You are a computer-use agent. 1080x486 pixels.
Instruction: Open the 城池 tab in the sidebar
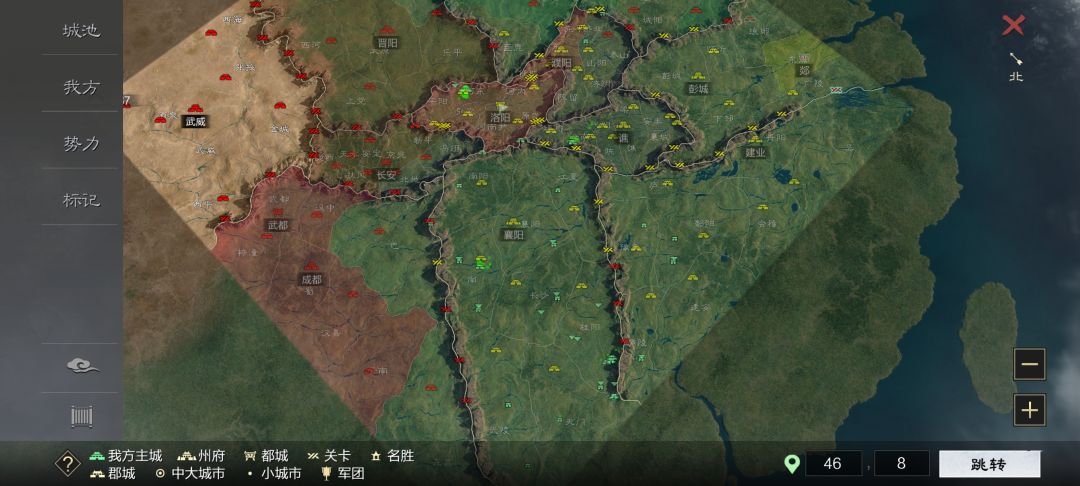click(82, 31)
